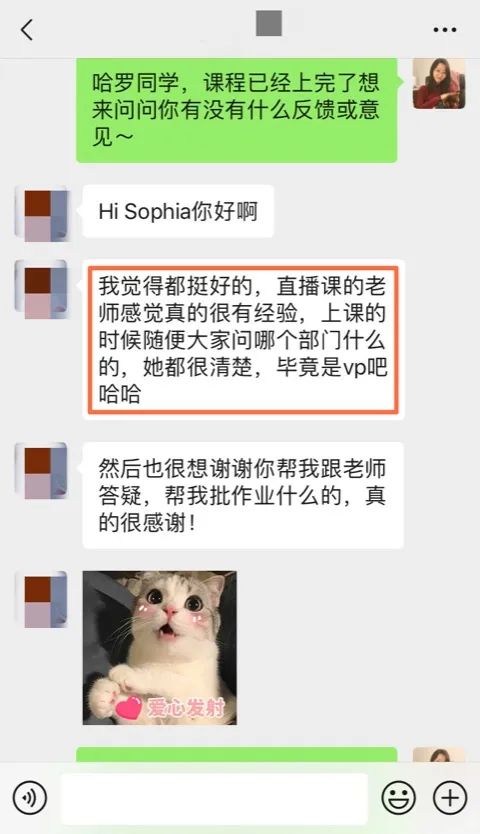Open Sophia's profile photo at top right
This screenshot has width=480, height=834.
click(x=439, y=84)
